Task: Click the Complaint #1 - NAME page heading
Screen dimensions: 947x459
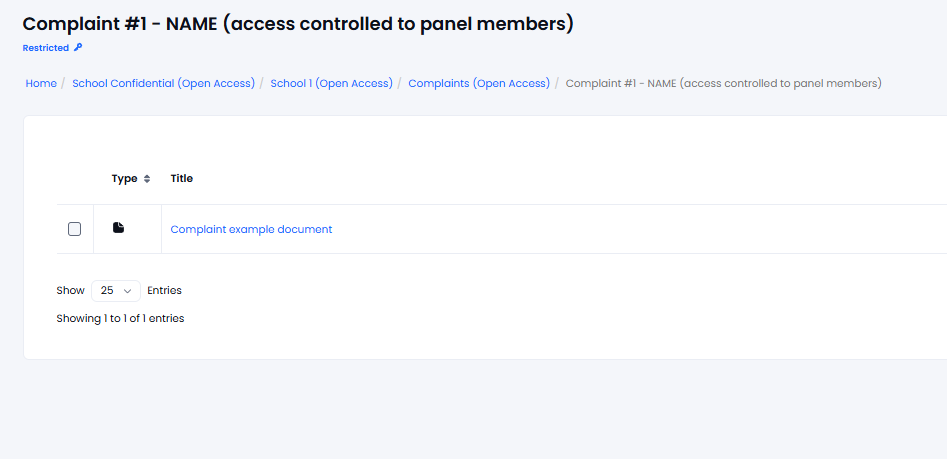Action: (x=298, y=24)
